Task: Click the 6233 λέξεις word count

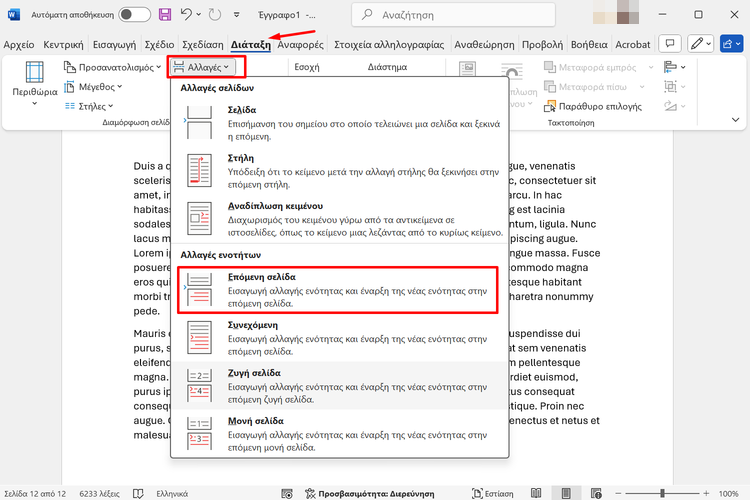Action: tap(99, 493)
